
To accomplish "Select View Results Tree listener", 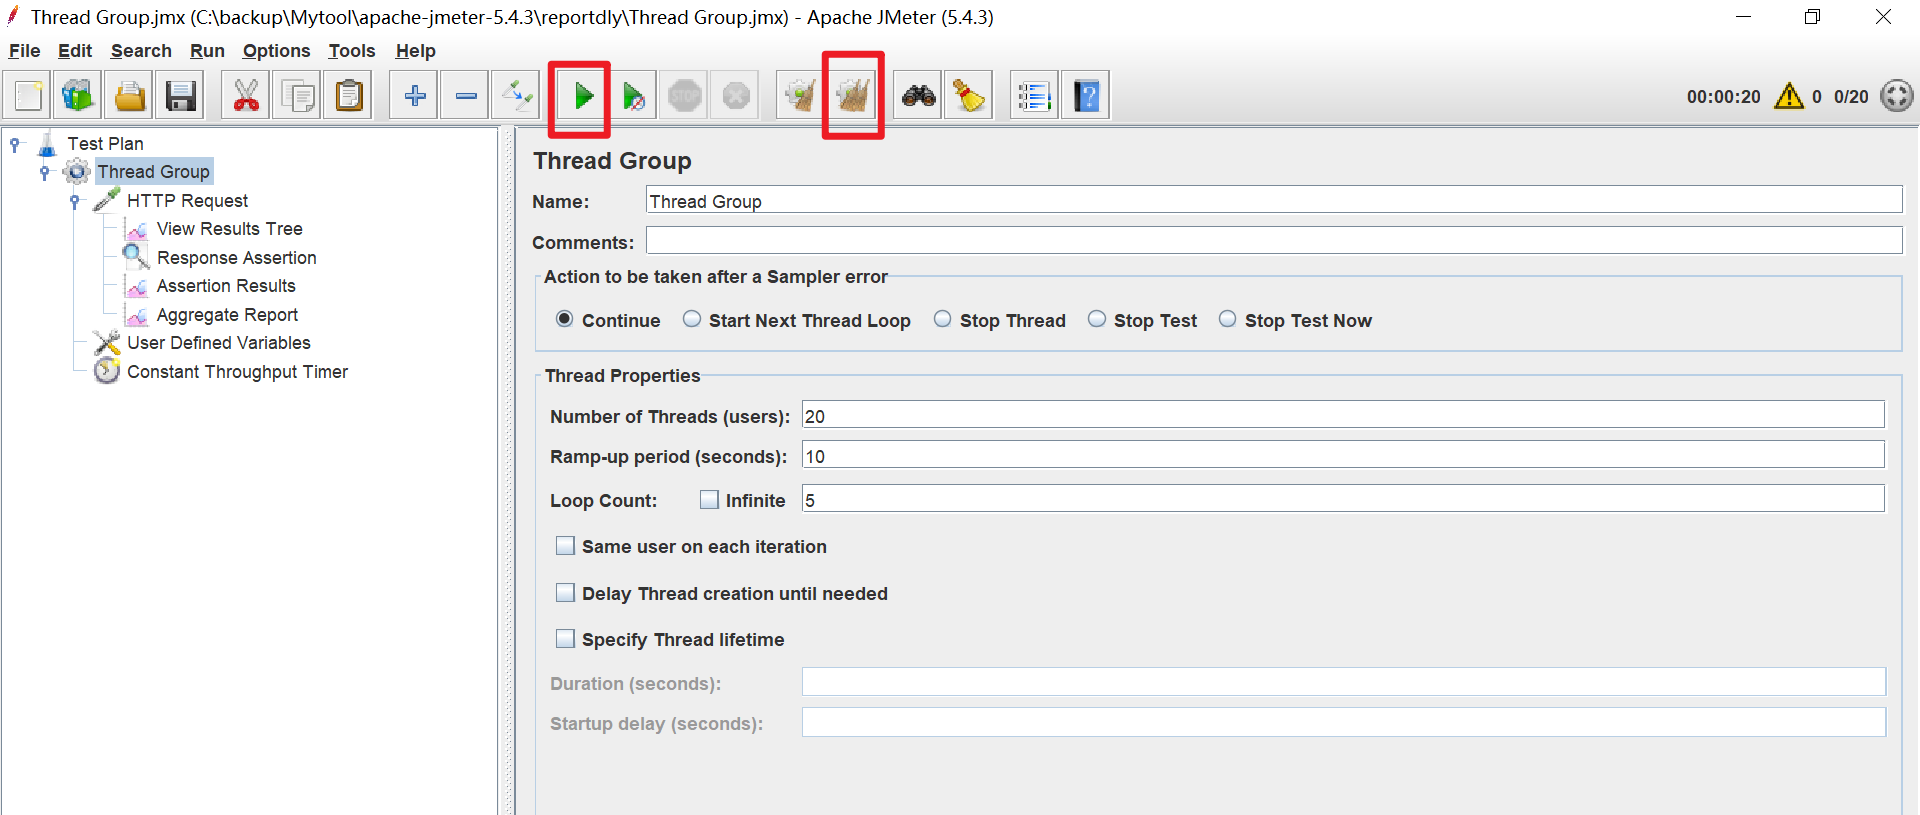I will (x=229, y=229).
